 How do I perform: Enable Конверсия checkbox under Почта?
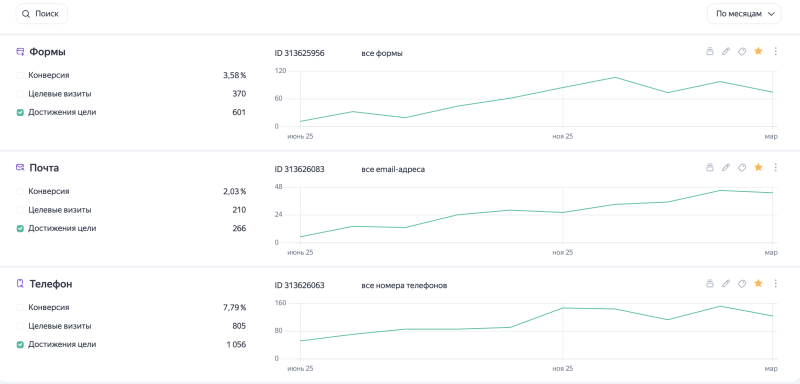[x=20, y=191]
